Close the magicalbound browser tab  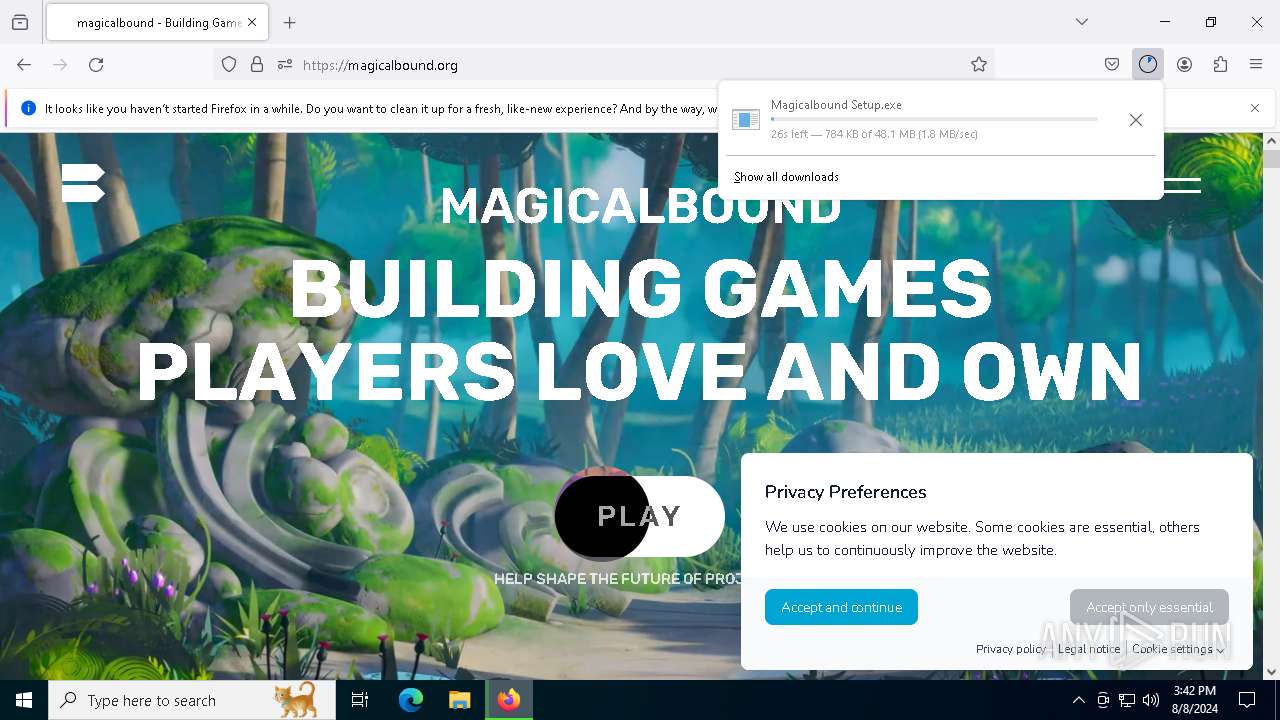coord(252,22)
